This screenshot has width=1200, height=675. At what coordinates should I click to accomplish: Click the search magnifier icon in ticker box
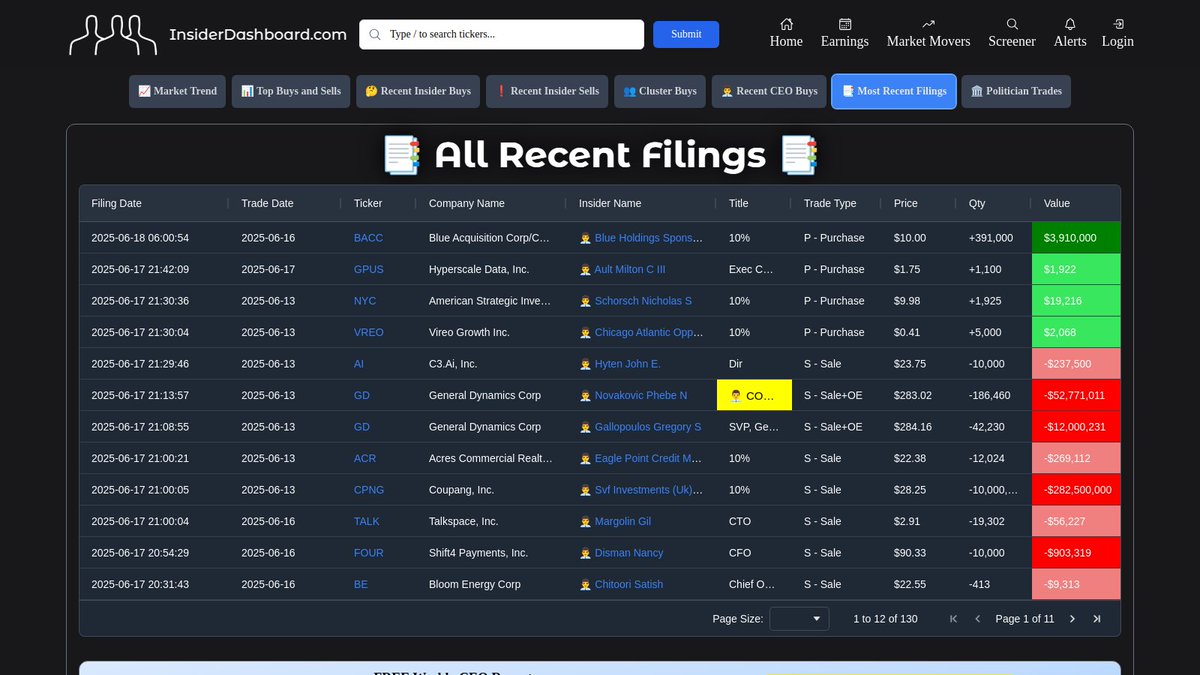click(x=375, y=34)
